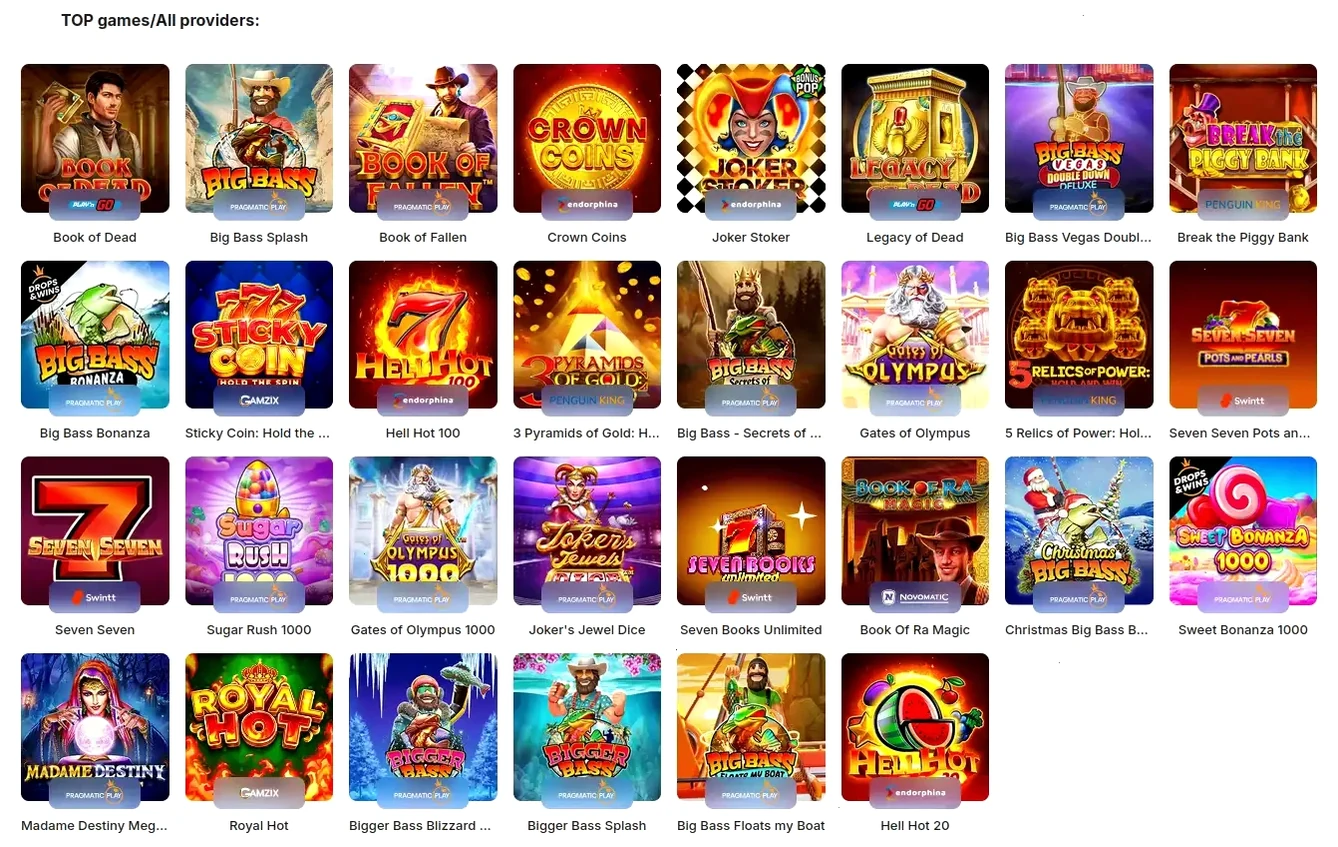The height and width of the screenshot is (847, 1338).
Task: Launch the Royal Hot game
Action: click(259, 727)
